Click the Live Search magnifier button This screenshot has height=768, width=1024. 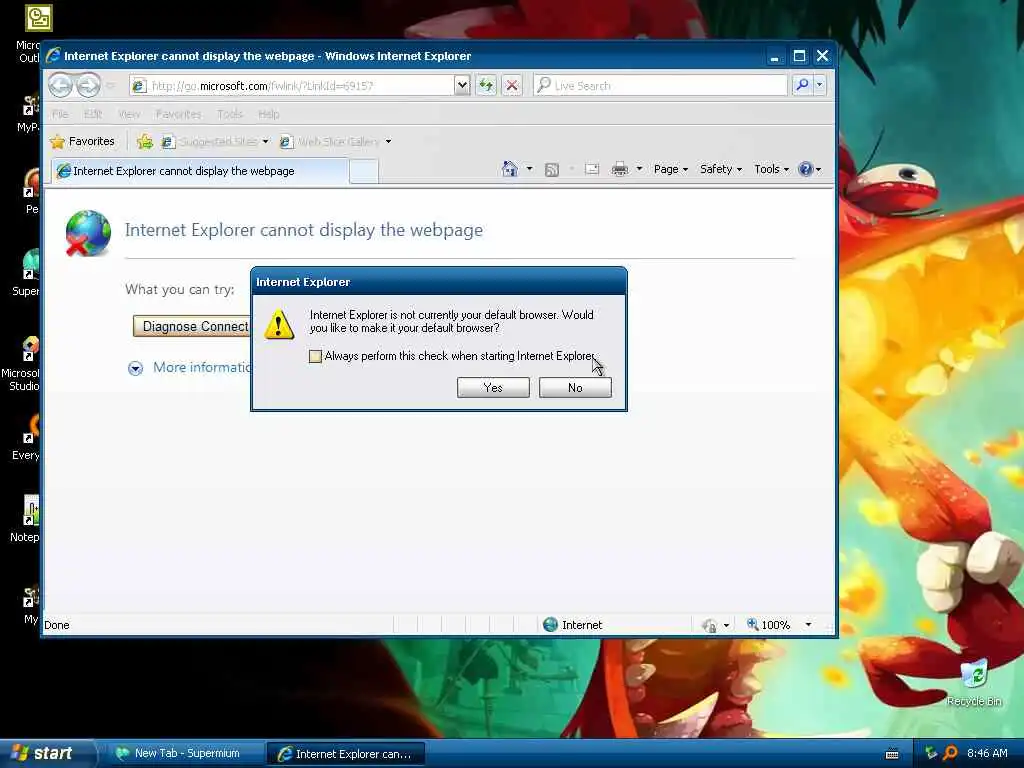(x=802, y=85)
